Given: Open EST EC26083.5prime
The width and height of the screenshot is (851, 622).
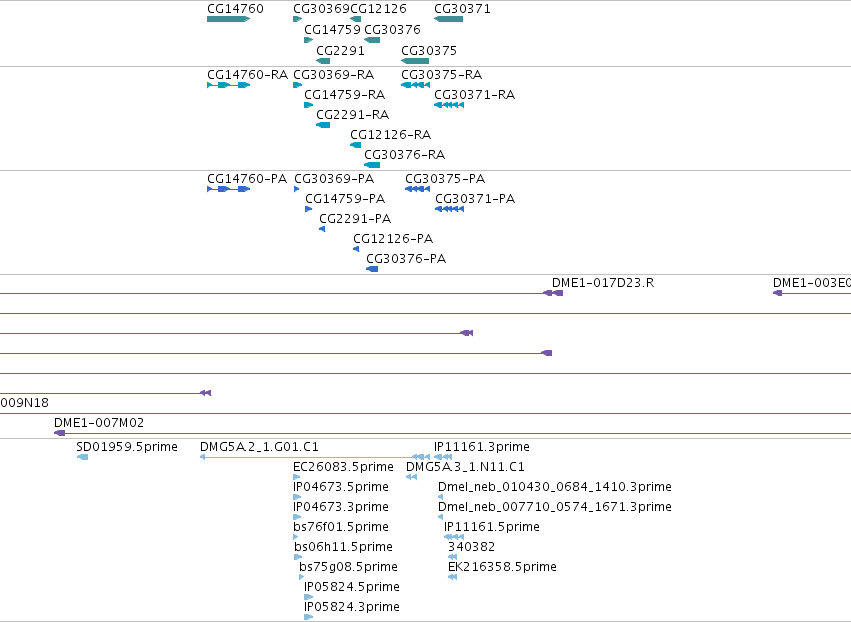Looking at the screenshot, I should [343, 467].
